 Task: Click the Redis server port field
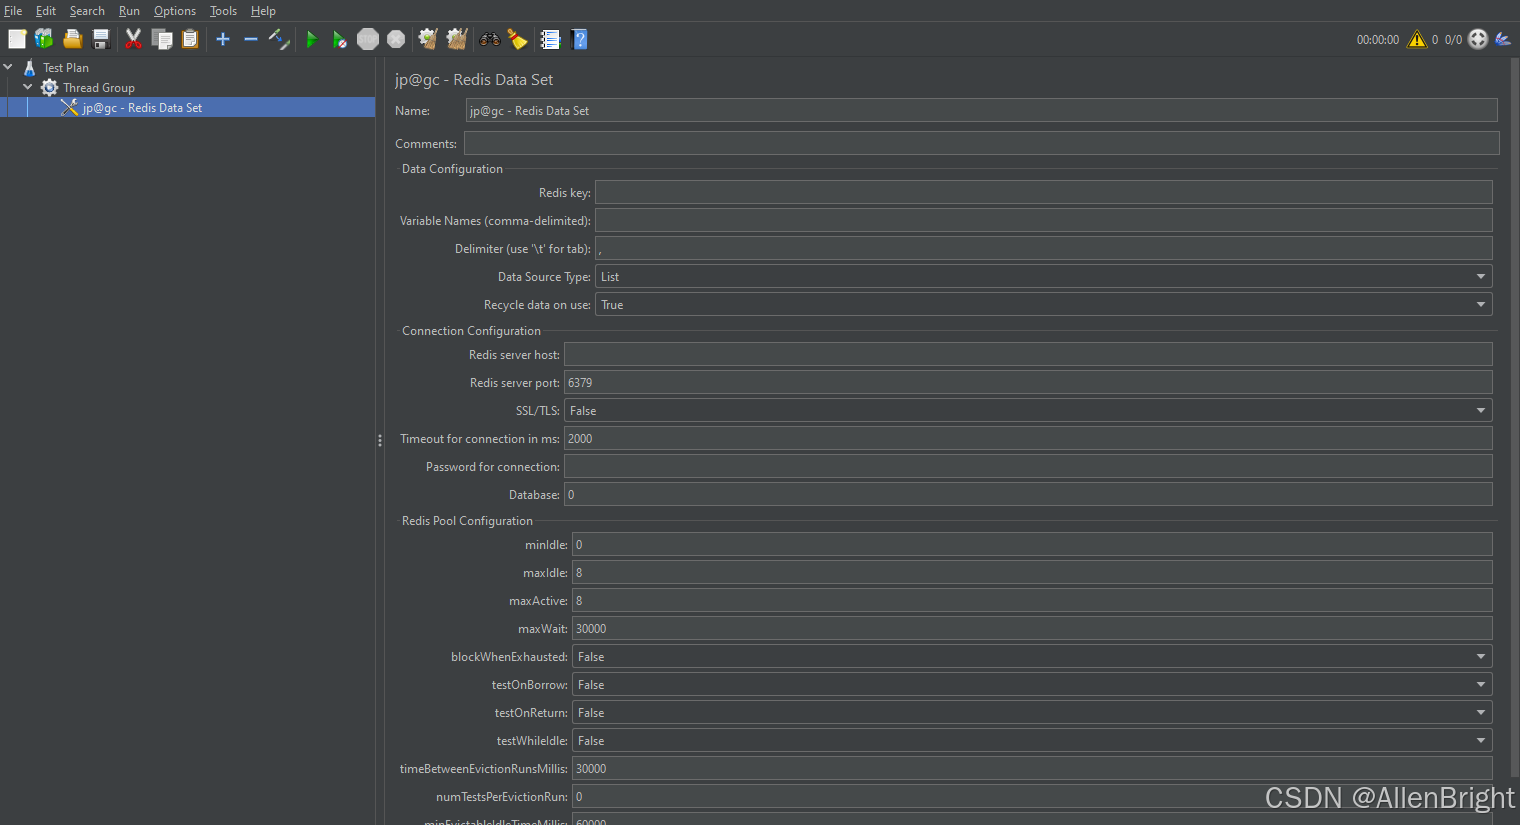pos(1028,383)
